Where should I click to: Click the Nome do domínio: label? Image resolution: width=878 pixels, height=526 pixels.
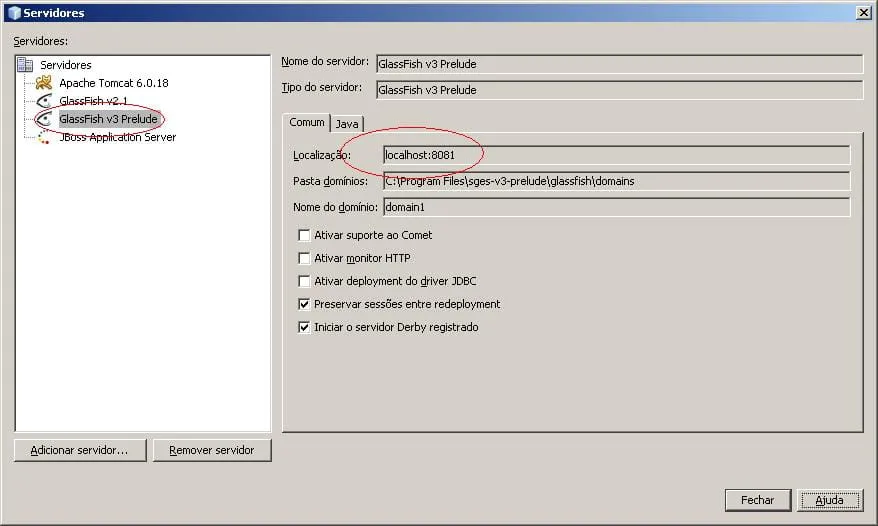click(335, 207)
